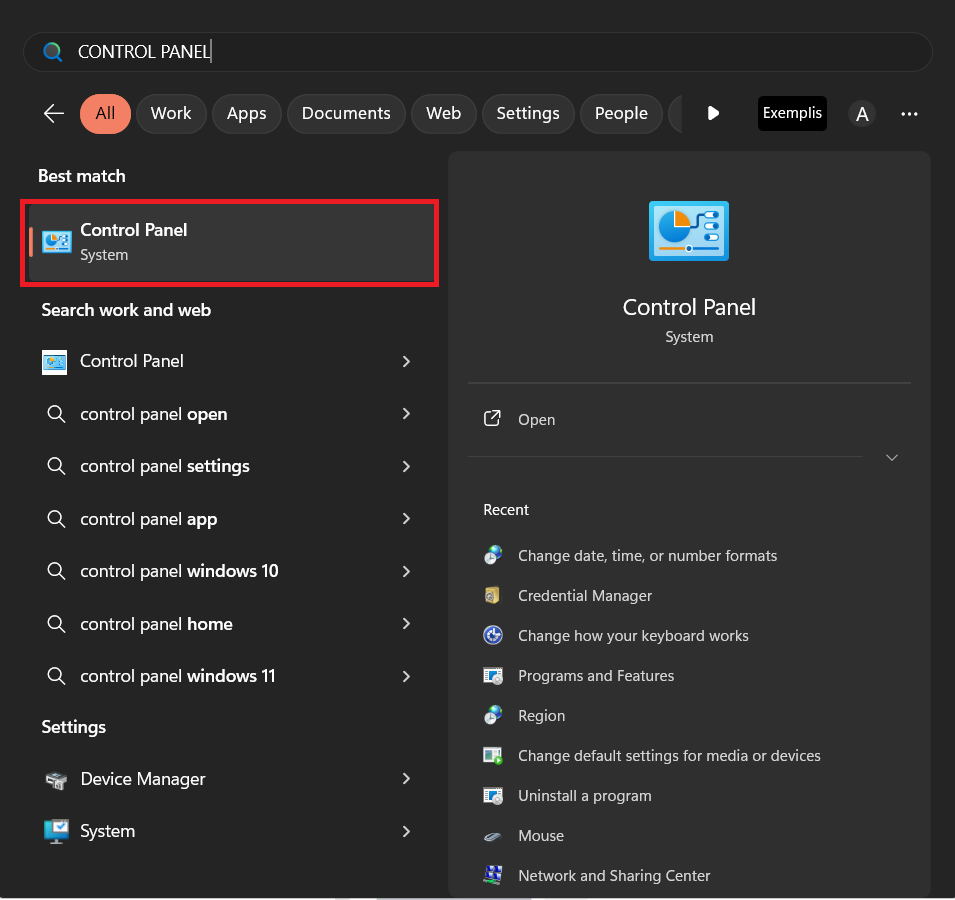Screen dimensions: 955x900
Task: Open Change how your keyboard works
Action: (x=633, y=636)
